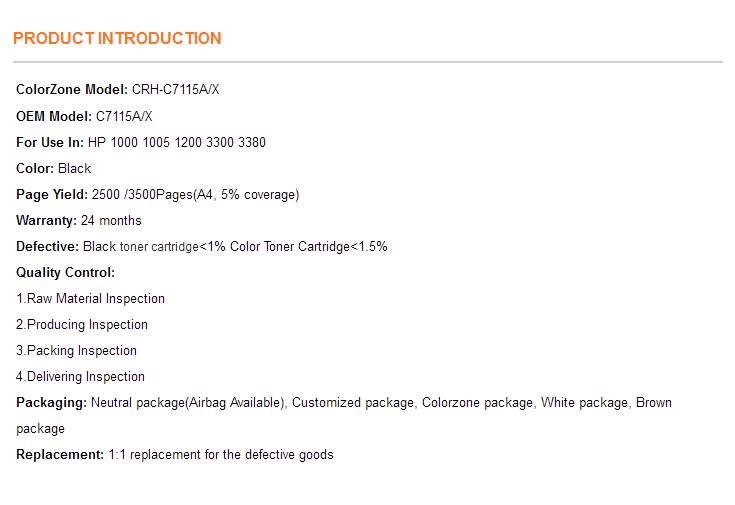Click the For Use In label
The width and height of the screenshot is (735, 505).
click(x=50, y=142)
